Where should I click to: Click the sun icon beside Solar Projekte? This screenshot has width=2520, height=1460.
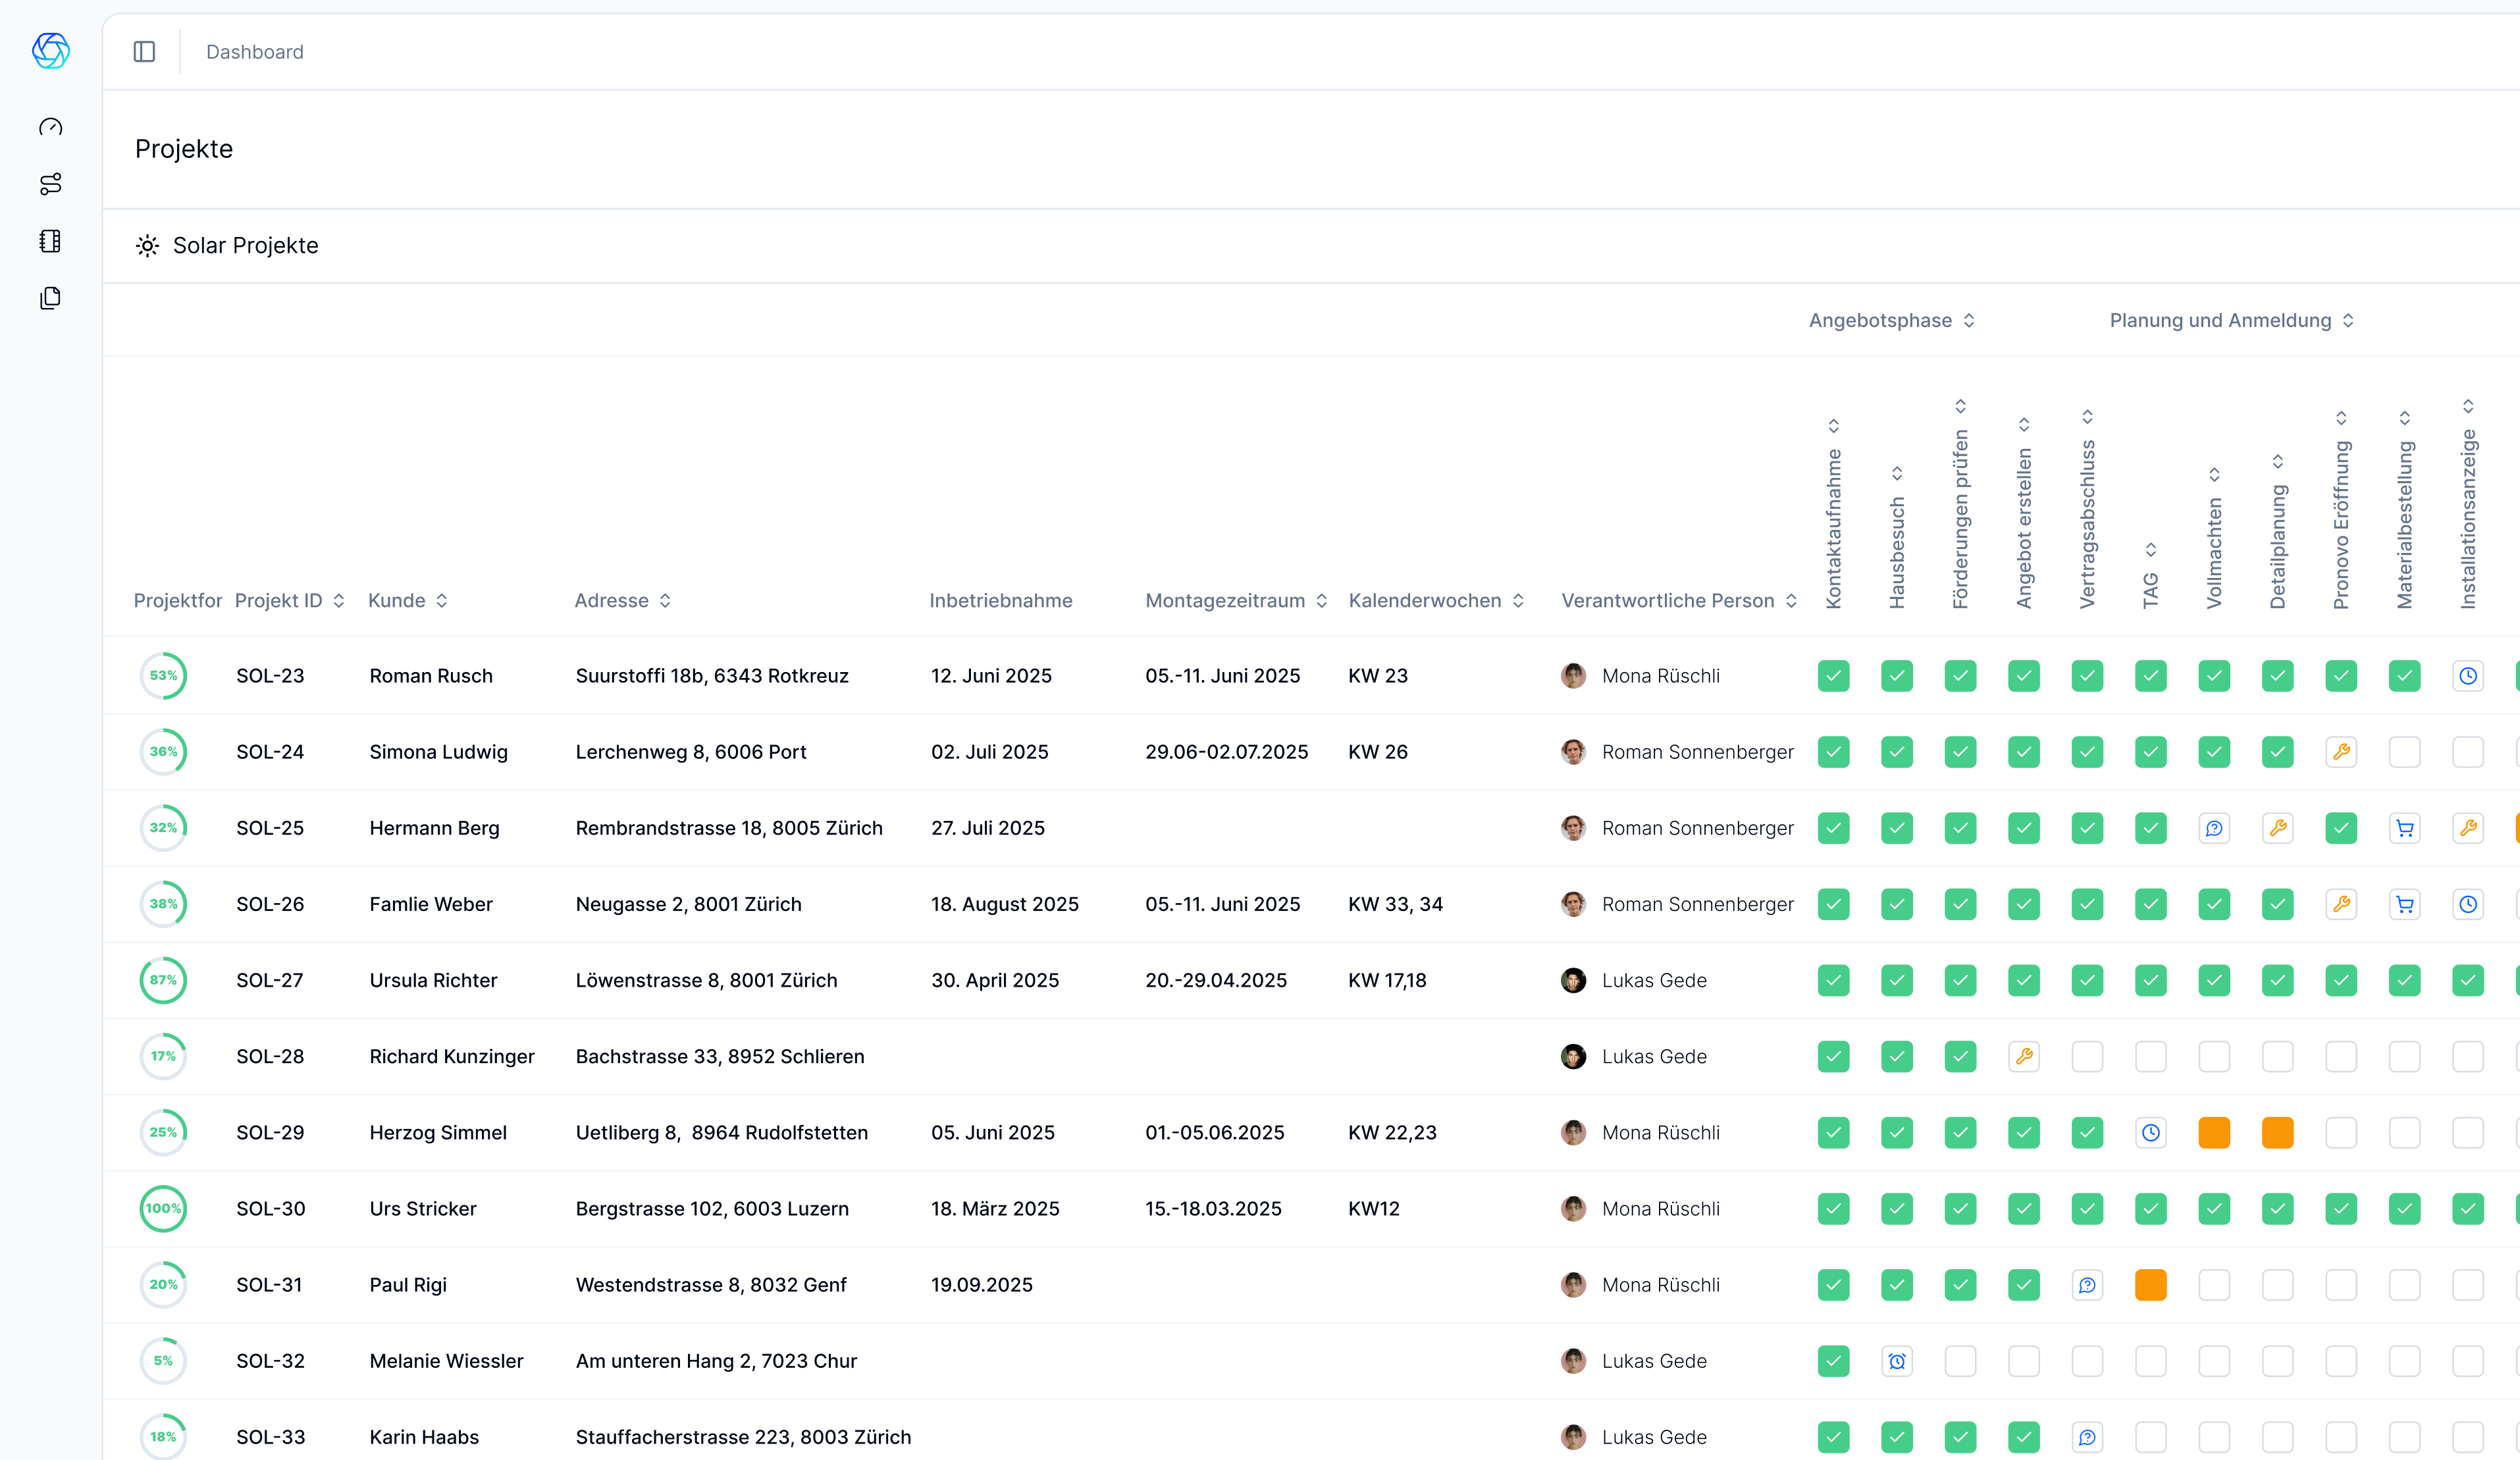(x=147, y=246)
